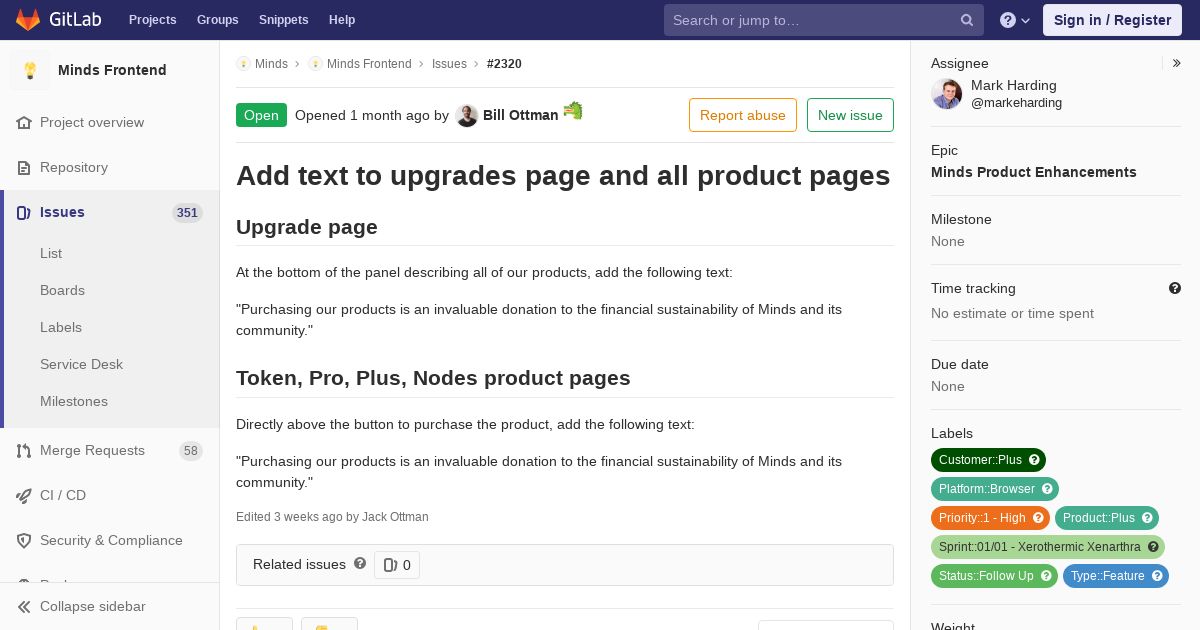Click Sign in / Register button

tap(1112, 20)
